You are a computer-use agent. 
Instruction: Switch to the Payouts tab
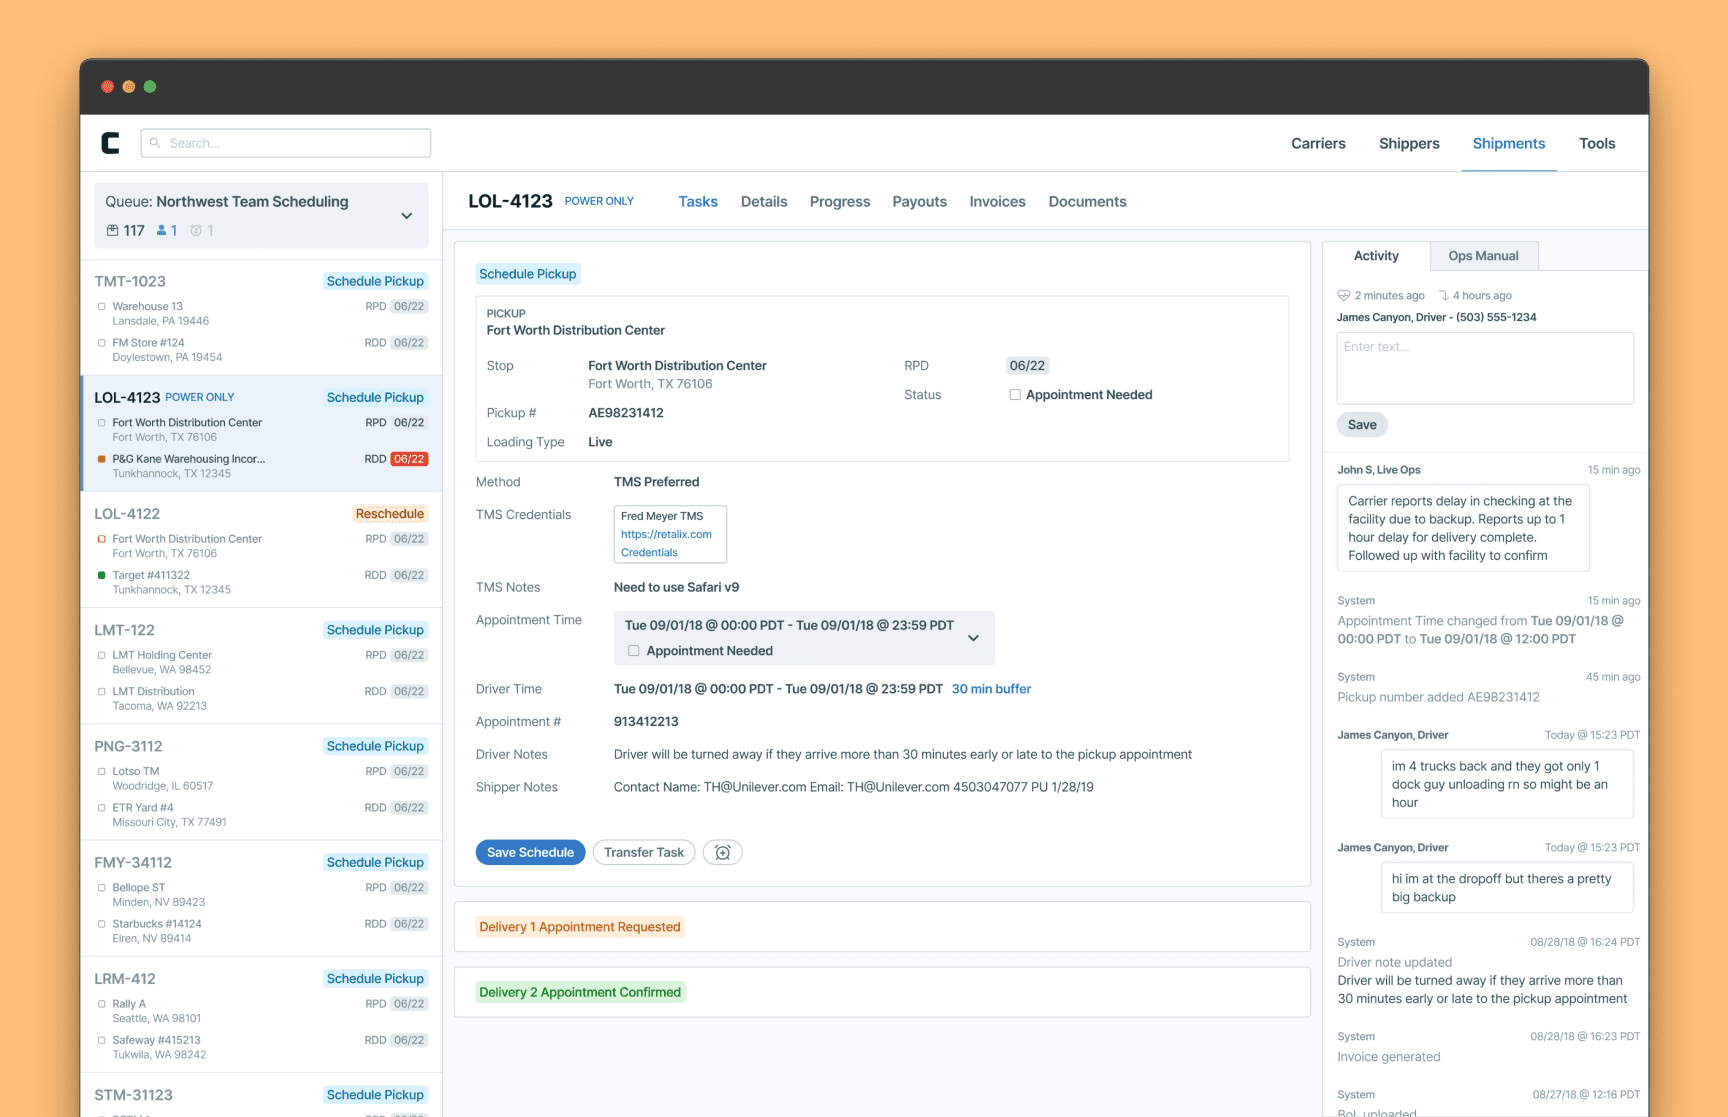(919, 201)
